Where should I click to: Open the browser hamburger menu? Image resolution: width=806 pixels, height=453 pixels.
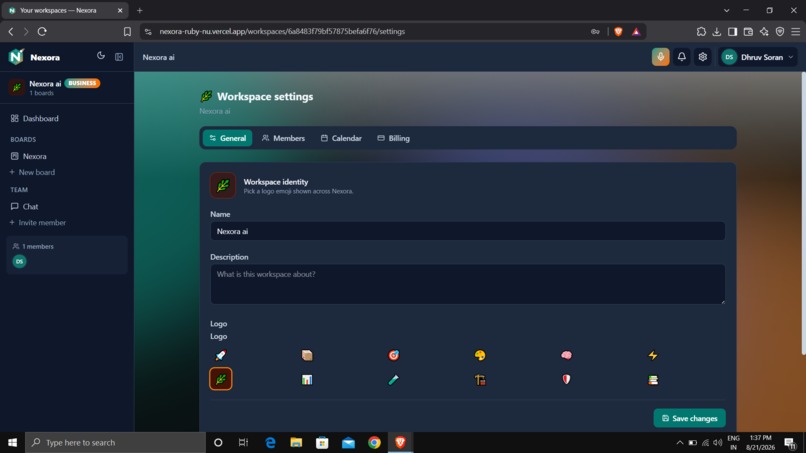(x=796, y=31)
